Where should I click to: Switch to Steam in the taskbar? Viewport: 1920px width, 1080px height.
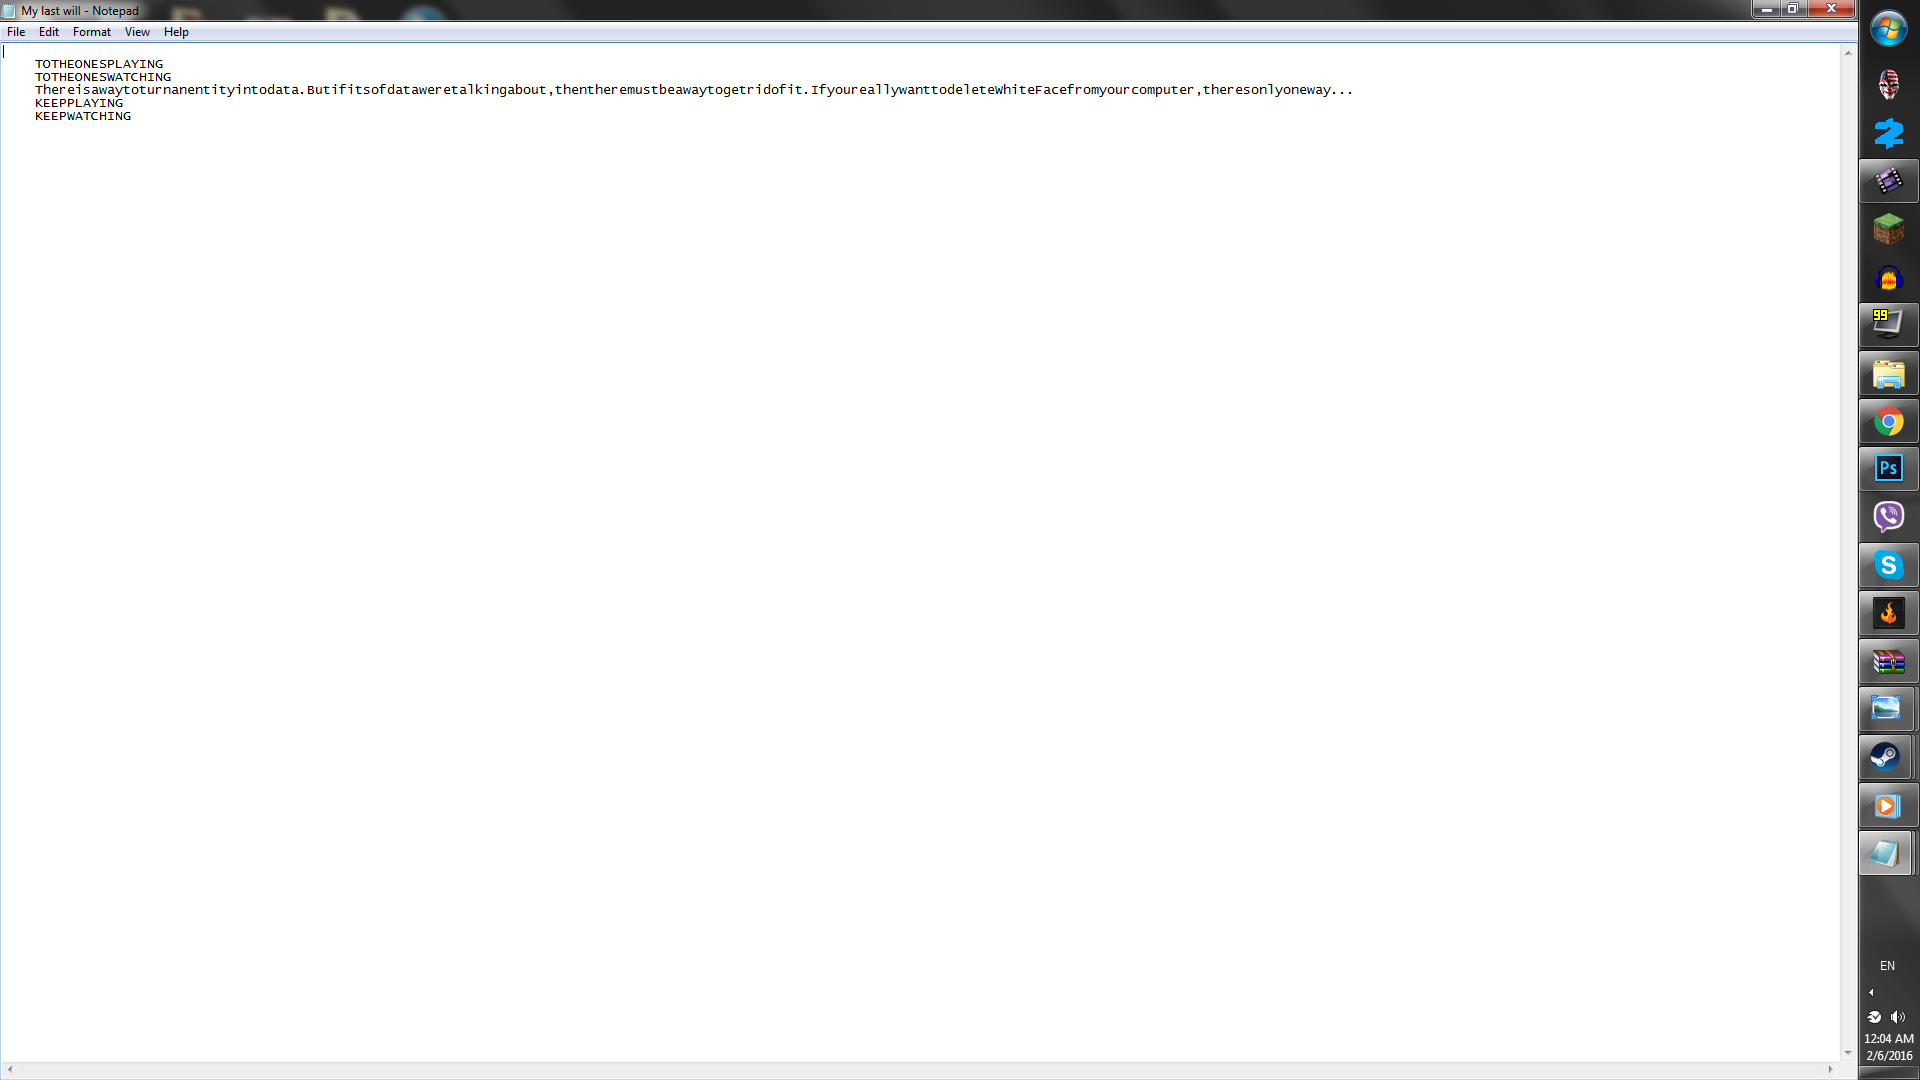pyautogui.click(x=1888, y=757)
